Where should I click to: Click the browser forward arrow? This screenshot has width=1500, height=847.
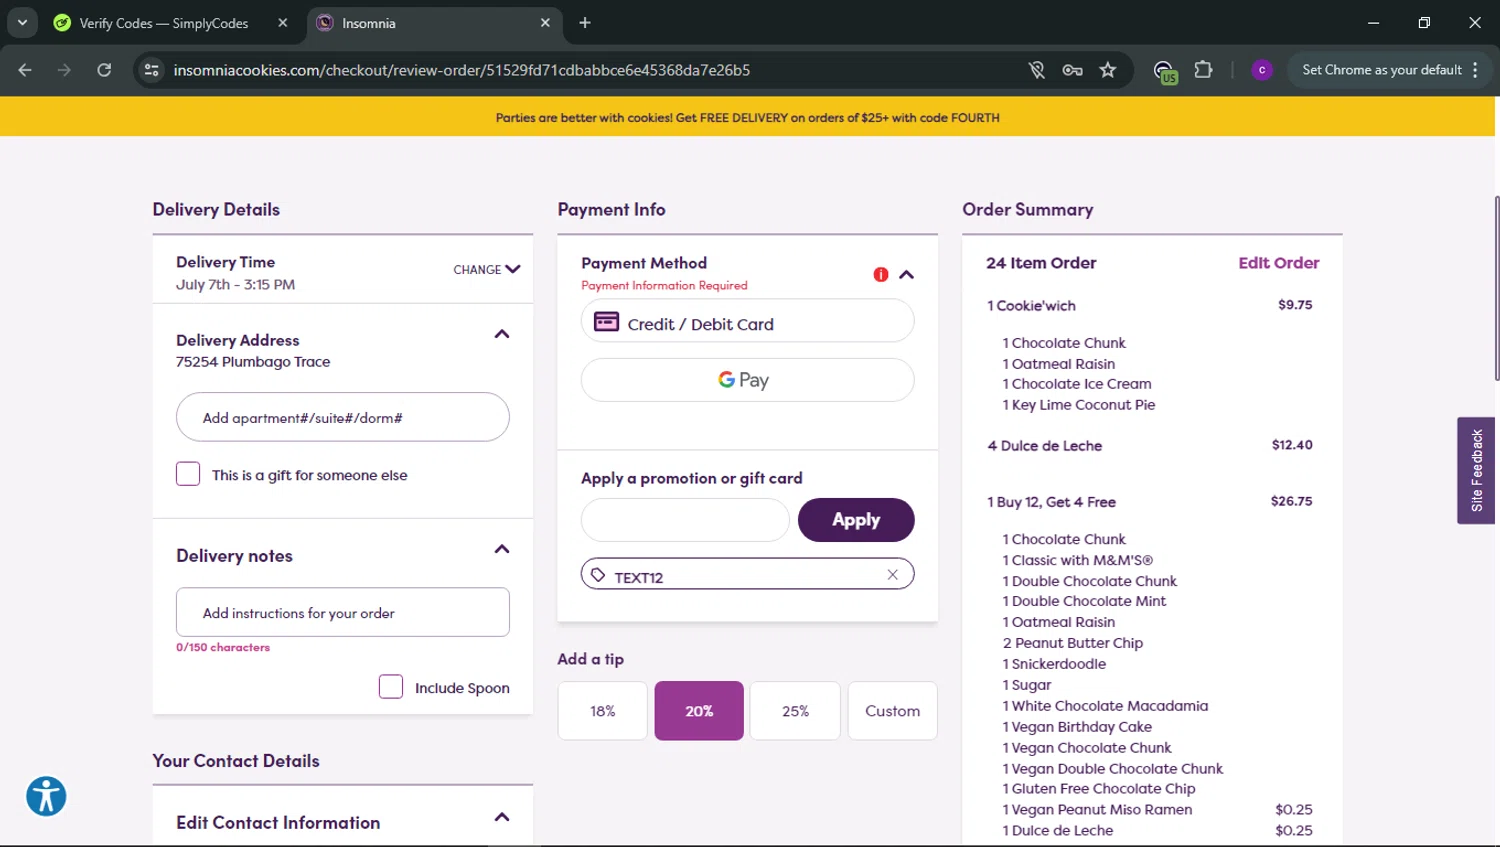coord(64,70)
